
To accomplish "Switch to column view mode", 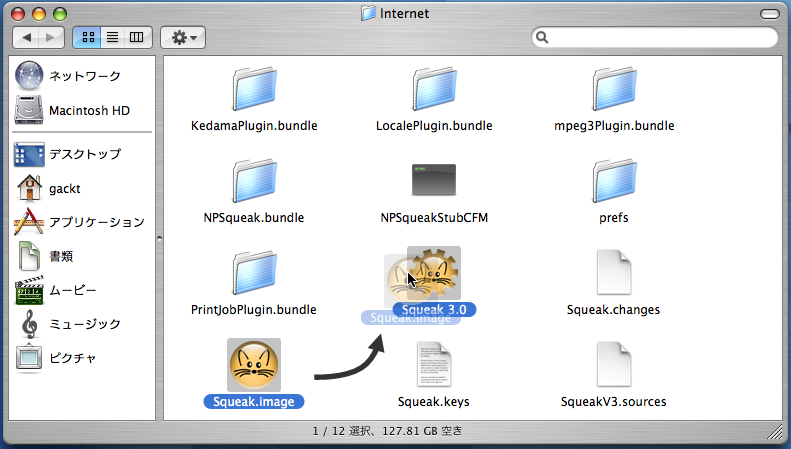I will pyautogui.click(x=136, y=37).
